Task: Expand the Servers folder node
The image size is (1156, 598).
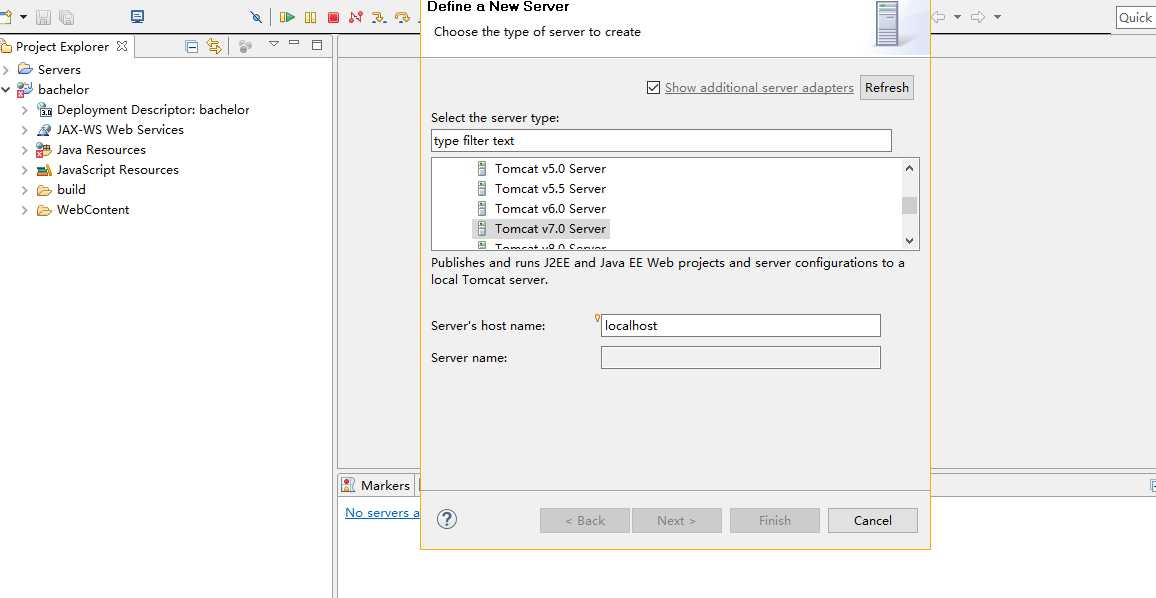Action: [6, 69]
